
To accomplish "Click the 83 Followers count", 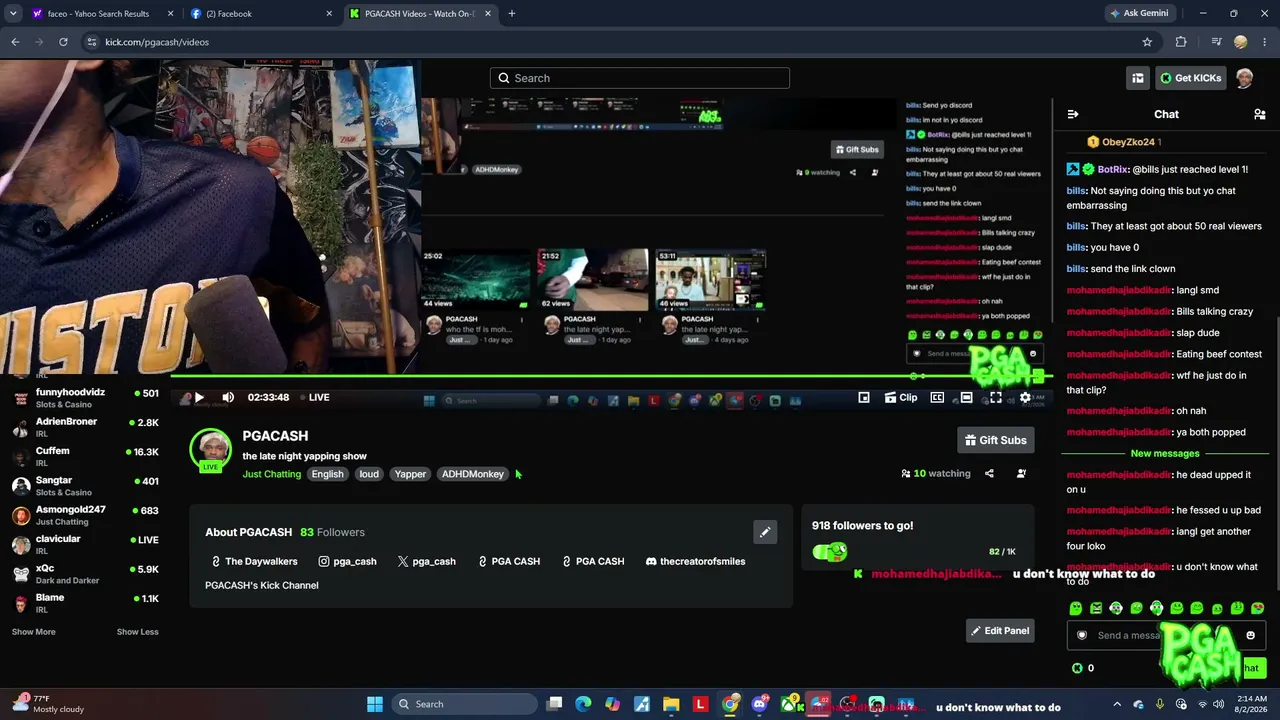I will point(332,532).
